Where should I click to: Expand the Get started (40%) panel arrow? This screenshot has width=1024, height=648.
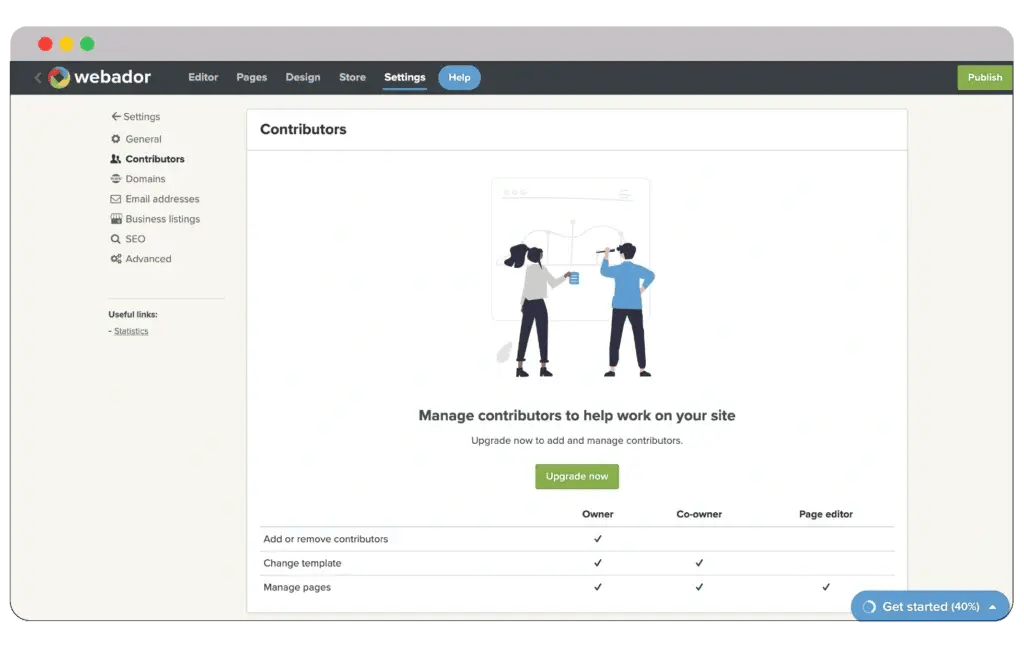[992, 607]
